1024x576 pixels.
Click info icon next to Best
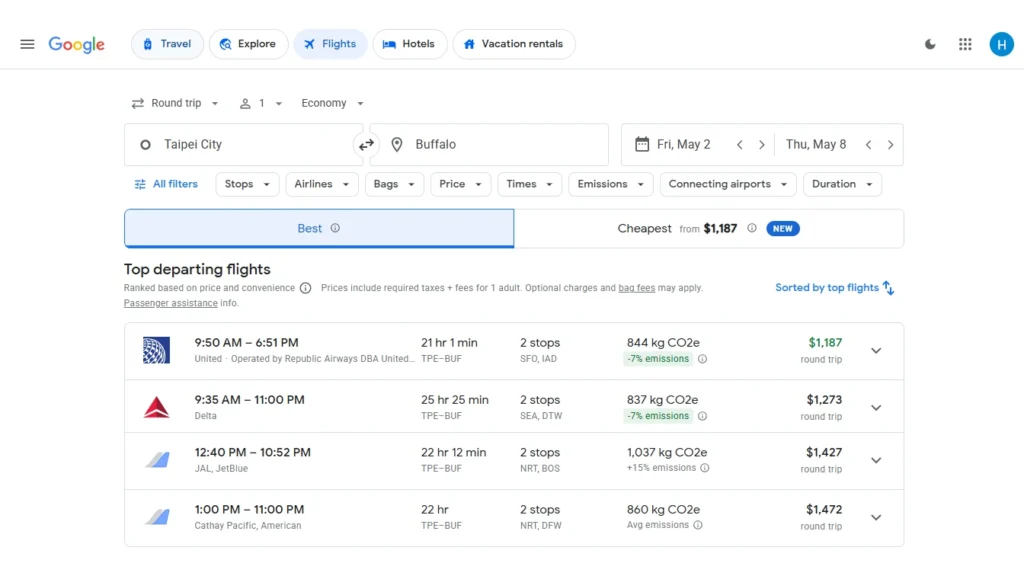335,228
